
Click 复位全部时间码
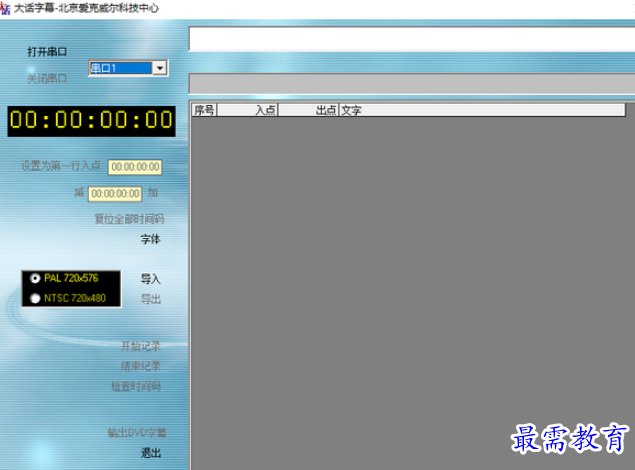pos(129,219)
